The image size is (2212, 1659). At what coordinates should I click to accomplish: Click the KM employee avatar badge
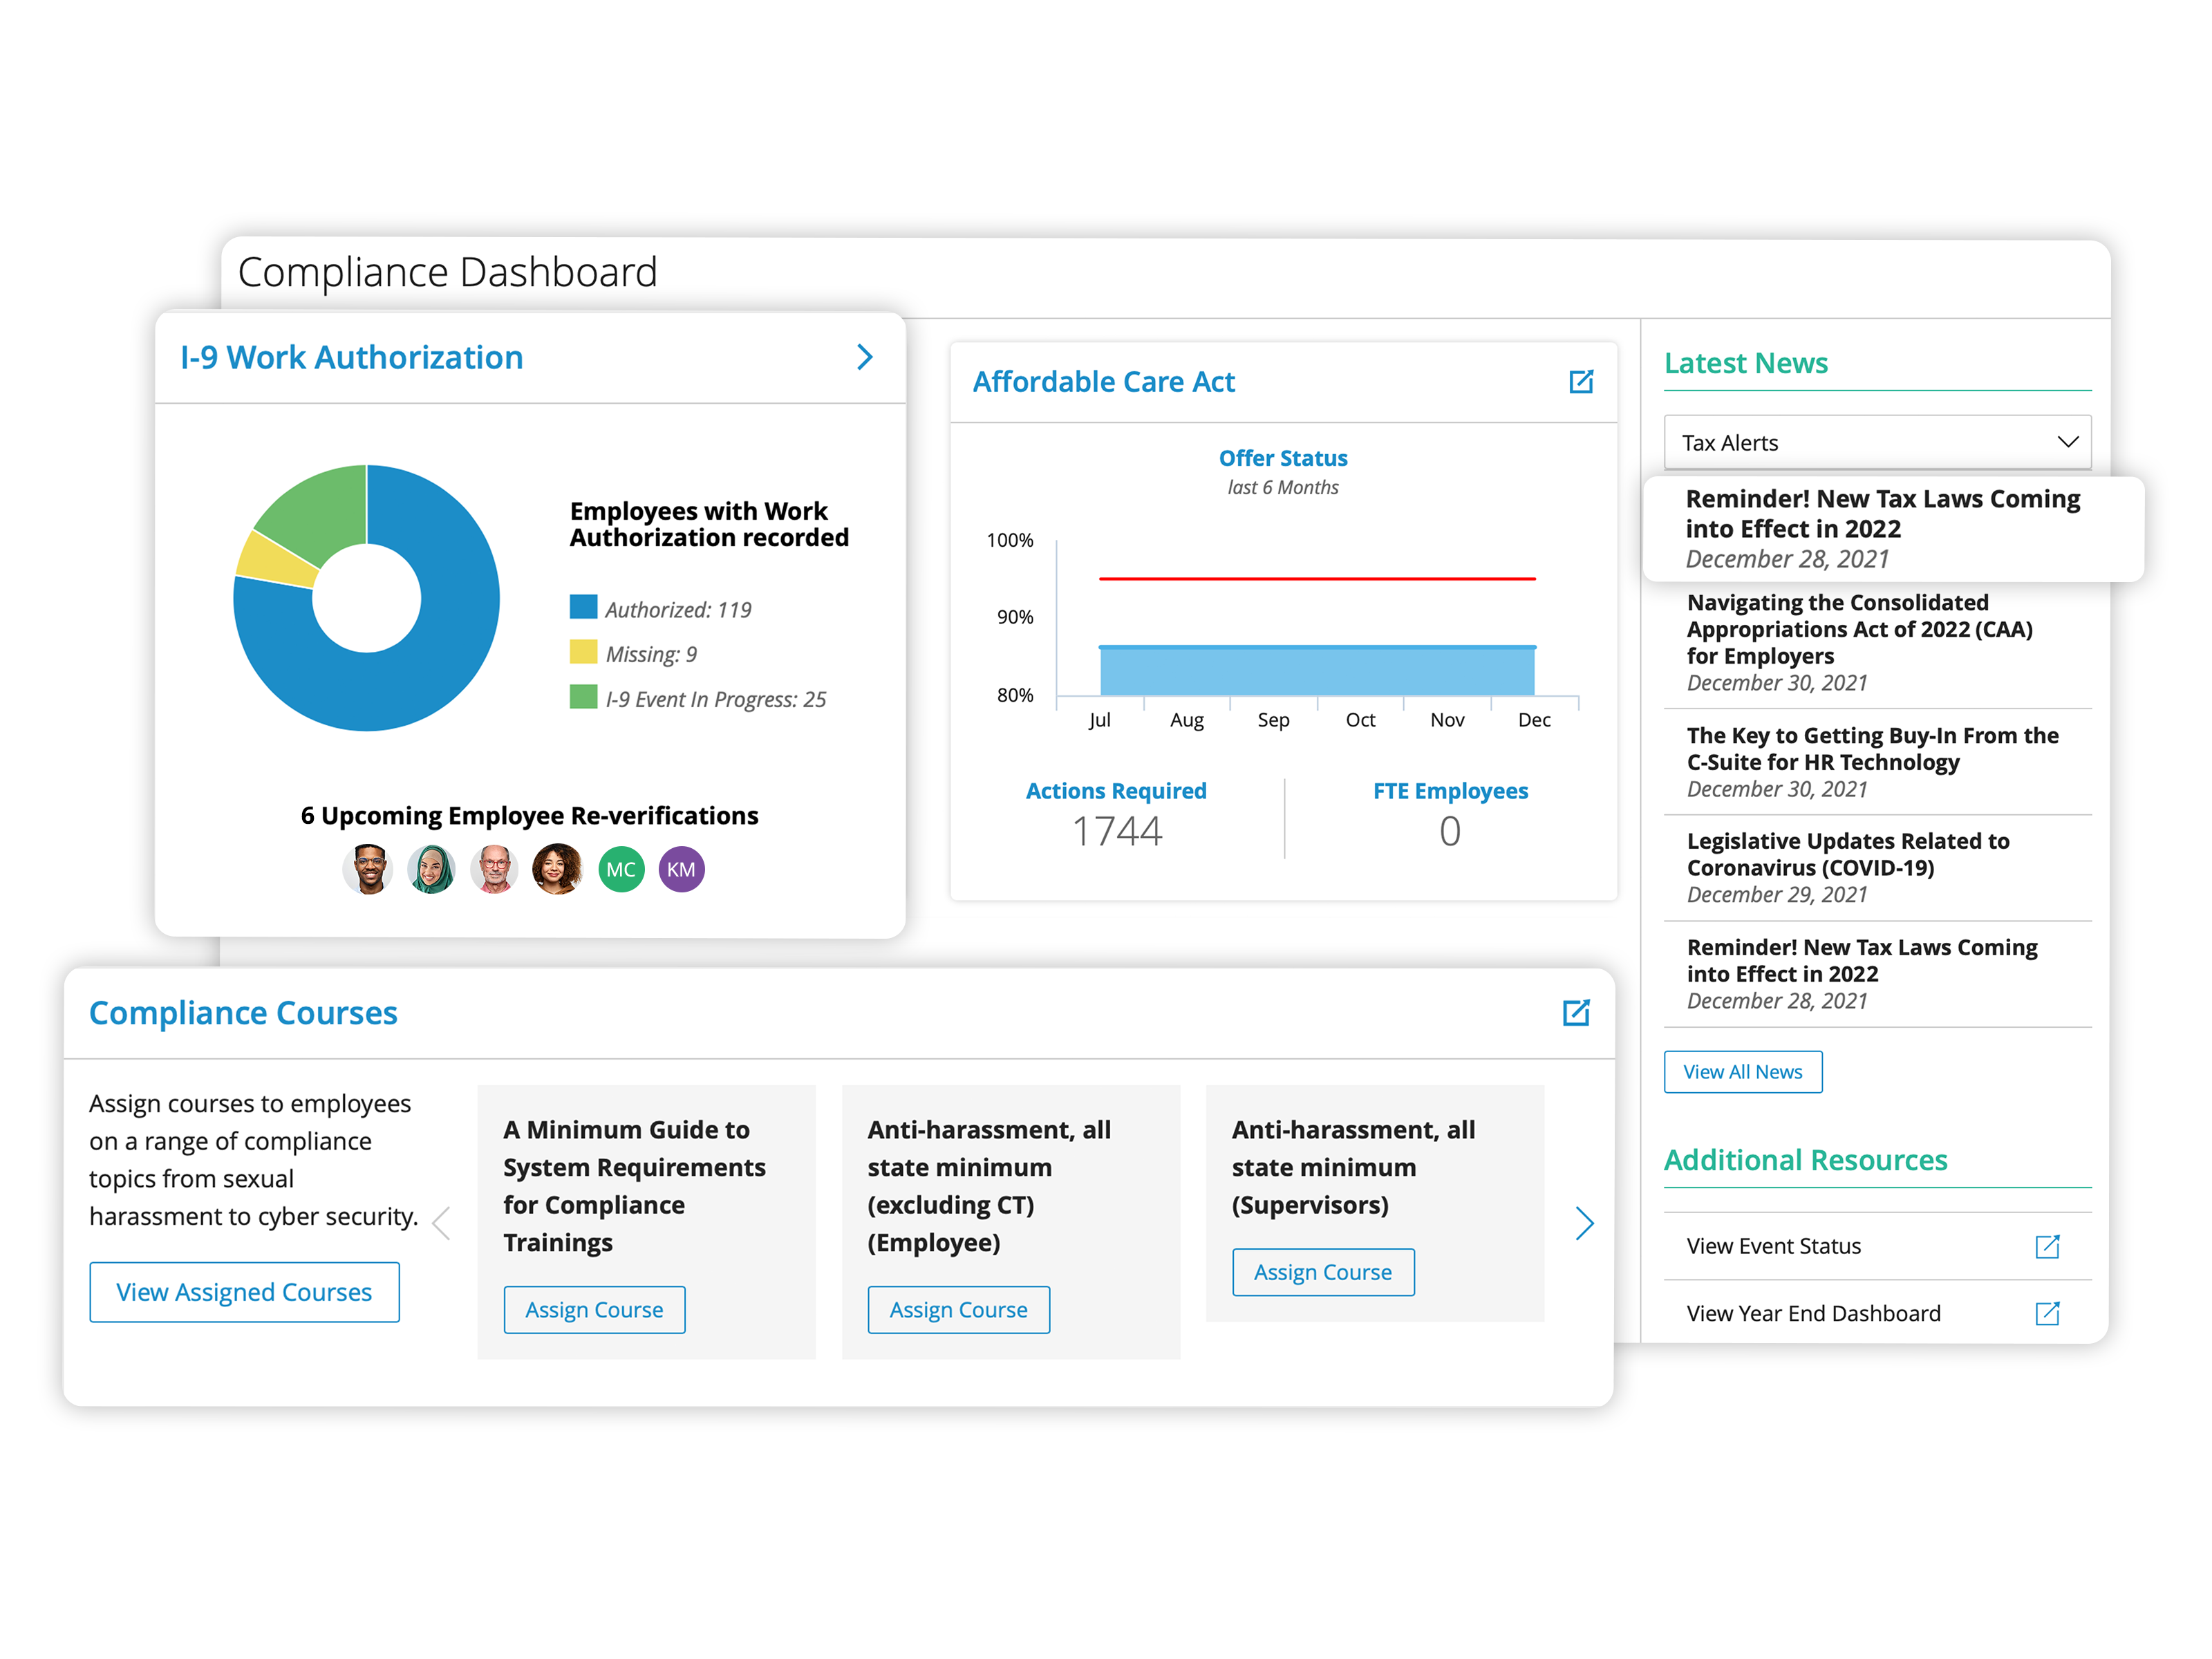681,869
